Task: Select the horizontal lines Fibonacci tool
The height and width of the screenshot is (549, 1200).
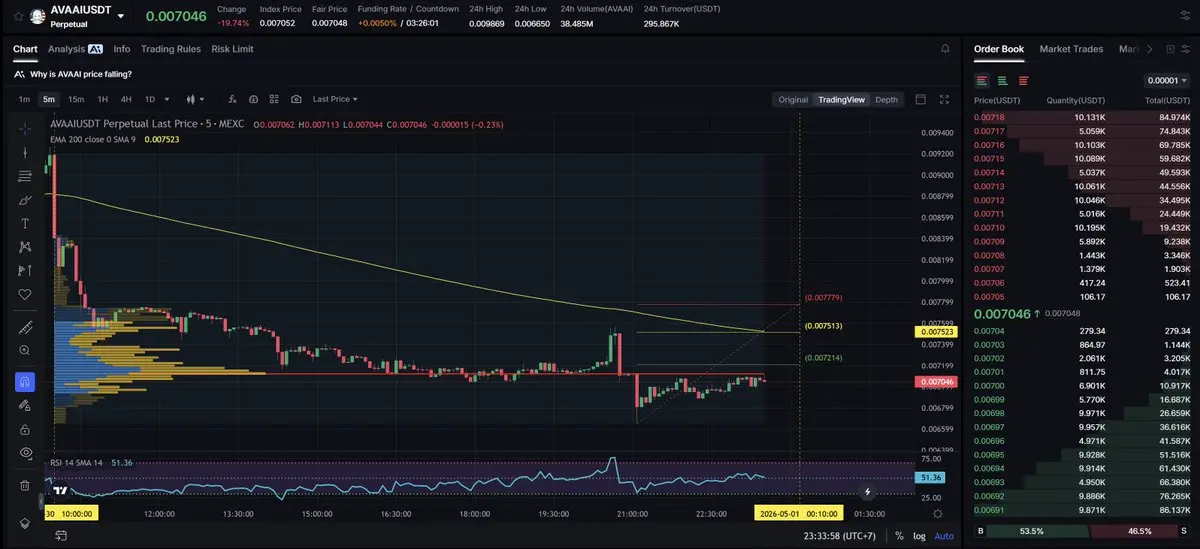Action: point(25,176)
